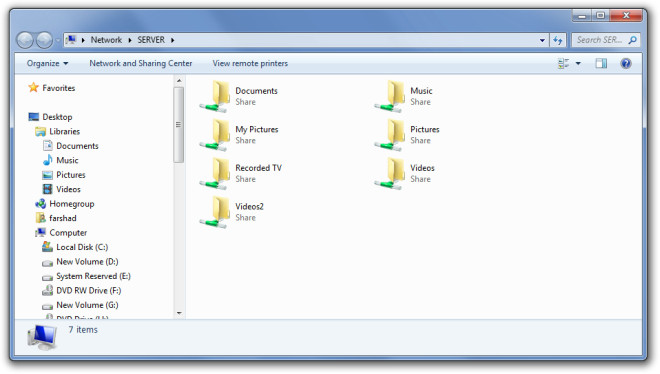Click the Pictures library icon in the sidebar
Viewport: 660px width, 374px height.
point(48,175)
